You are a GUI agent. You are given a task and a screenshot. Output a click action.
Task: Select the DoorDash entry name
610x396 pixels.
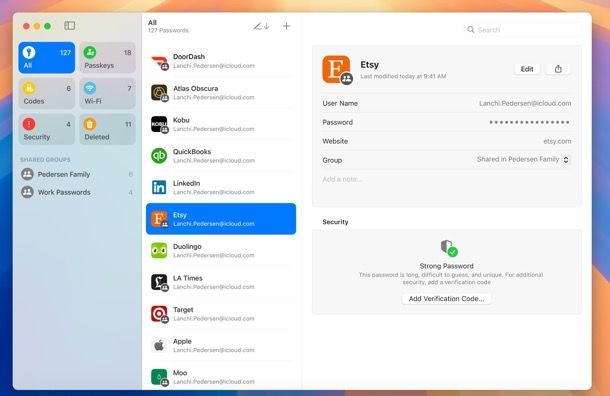(x=189, y=57)
